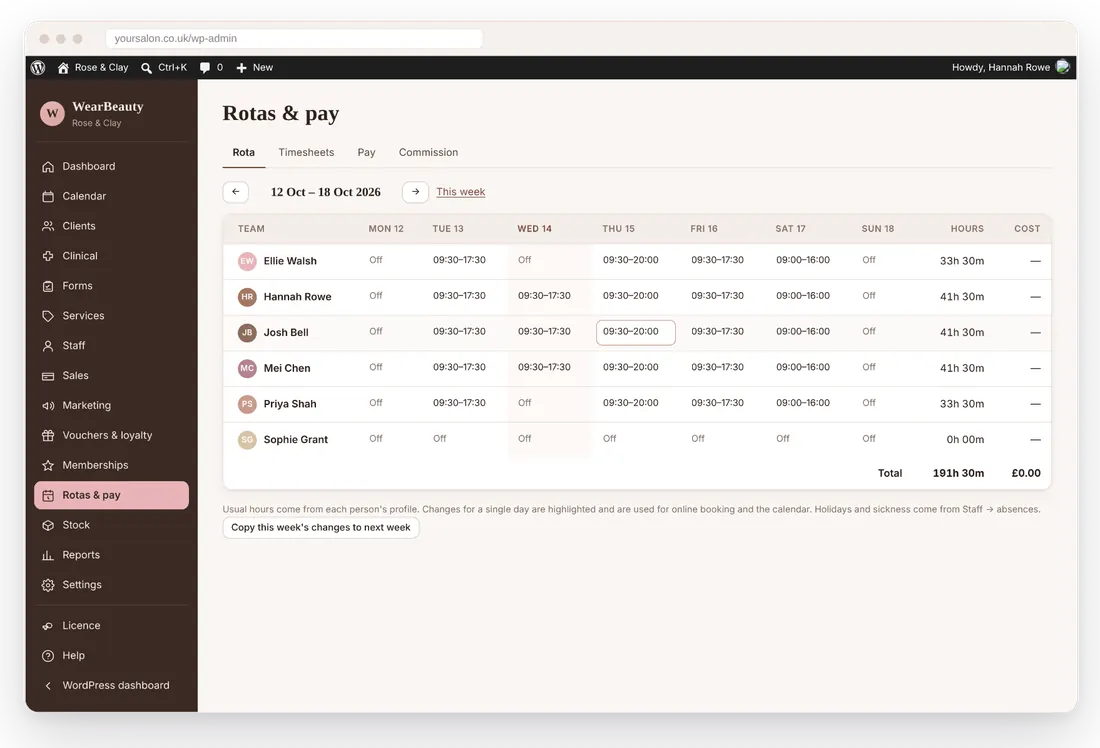Go to next week with right arrow
1100x748 pixels.
[x=415, y=192]
